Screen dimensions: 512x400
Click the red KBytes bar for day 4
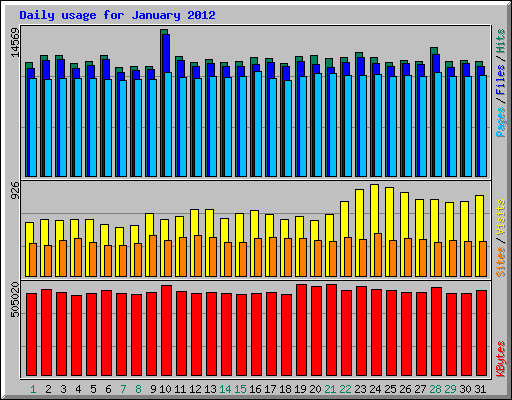pyautogui.click(x=76, y=335)
